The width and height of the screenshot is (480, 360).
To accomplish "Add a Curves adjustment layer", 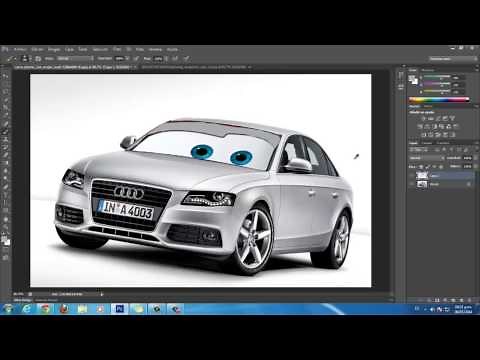I will pyautogui.click(x=438, y=118).
